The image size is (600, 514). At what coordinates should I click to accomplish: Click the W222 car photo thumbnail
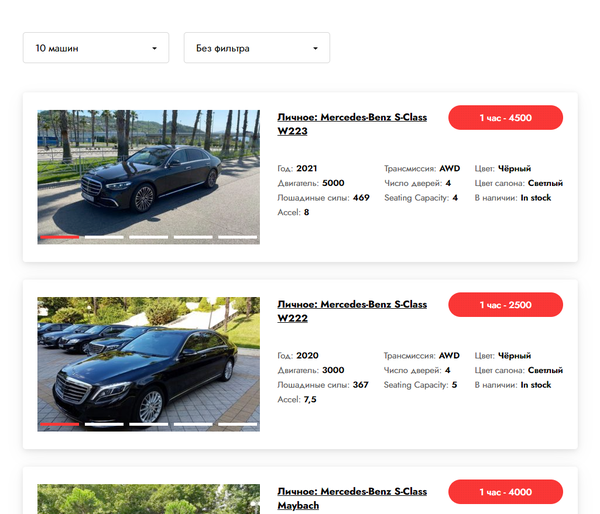pyautogui.click(x=148, y=364)
